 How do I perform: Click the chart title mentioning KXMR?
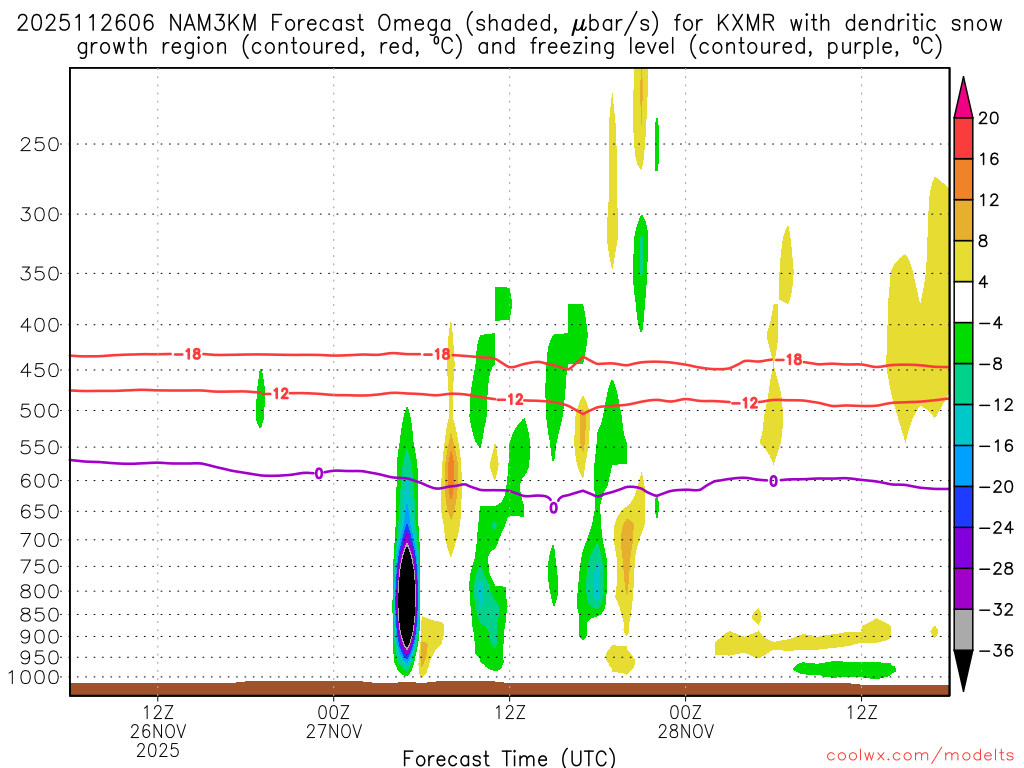pos(509,35)
